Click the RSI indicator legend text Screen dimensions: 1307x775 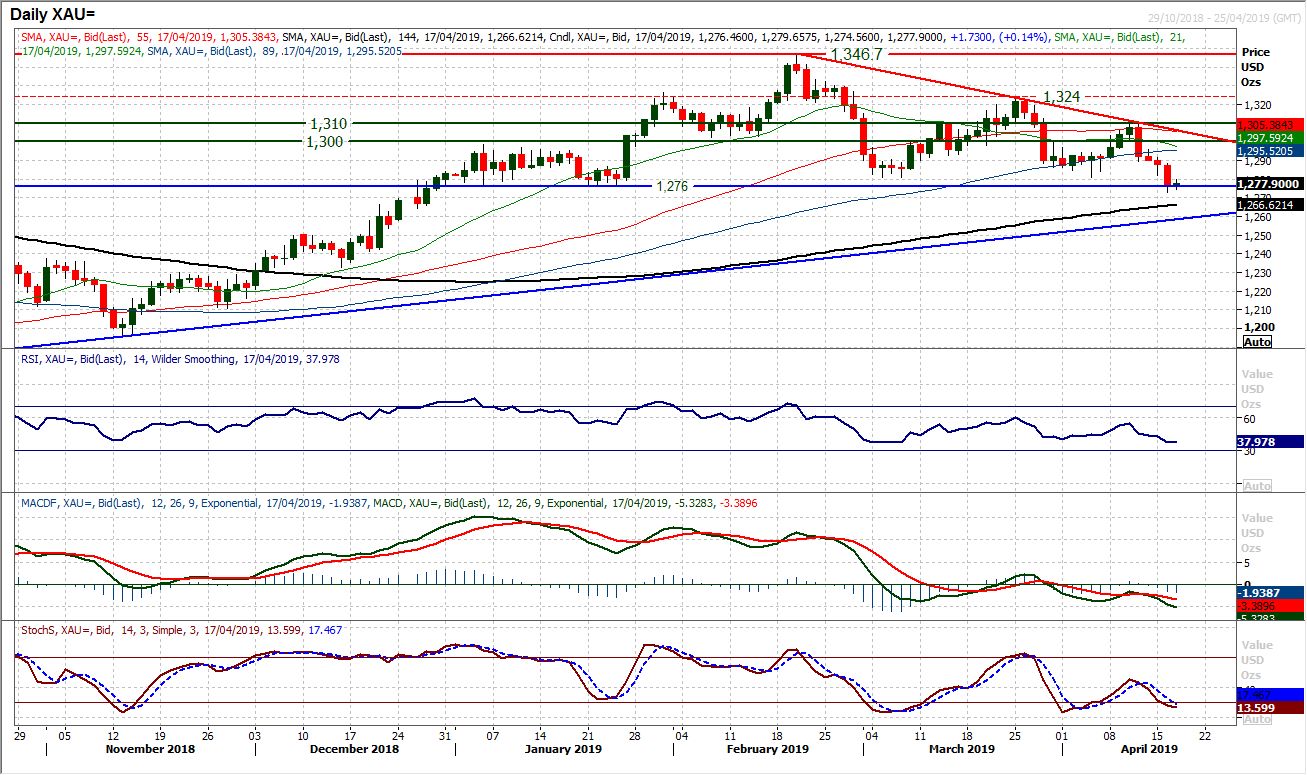[x=180, y=358]
